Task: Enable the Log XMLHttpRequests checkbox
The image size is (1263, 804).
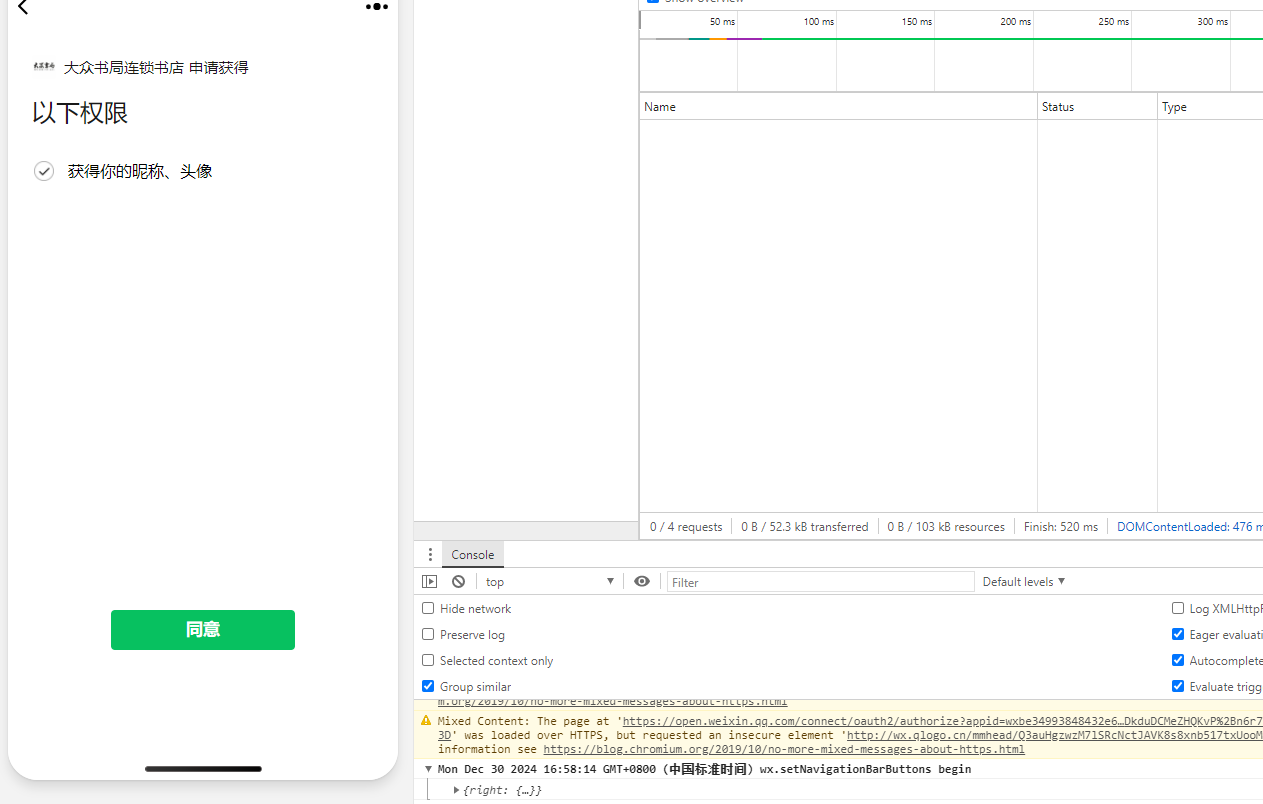Action: (1178, 608)
